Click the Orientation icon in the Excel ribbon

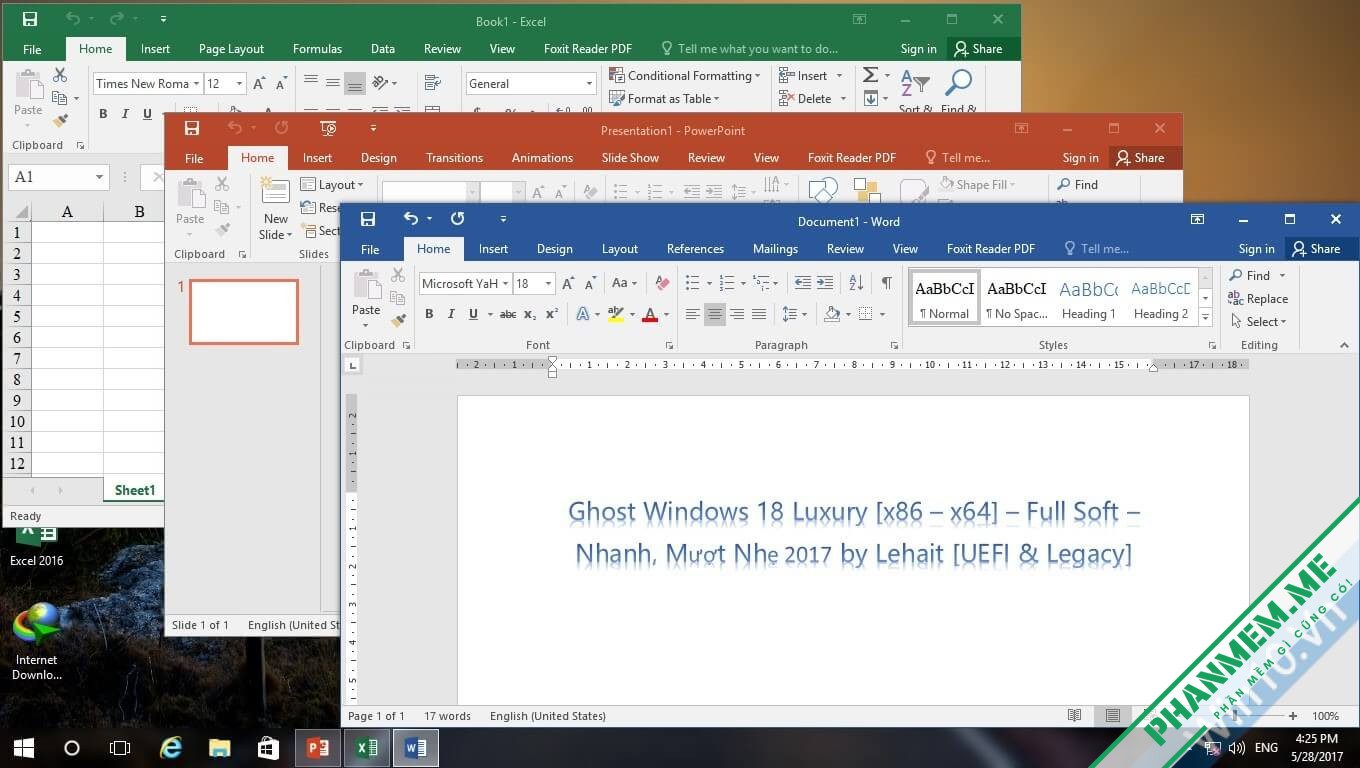[381, 83]
